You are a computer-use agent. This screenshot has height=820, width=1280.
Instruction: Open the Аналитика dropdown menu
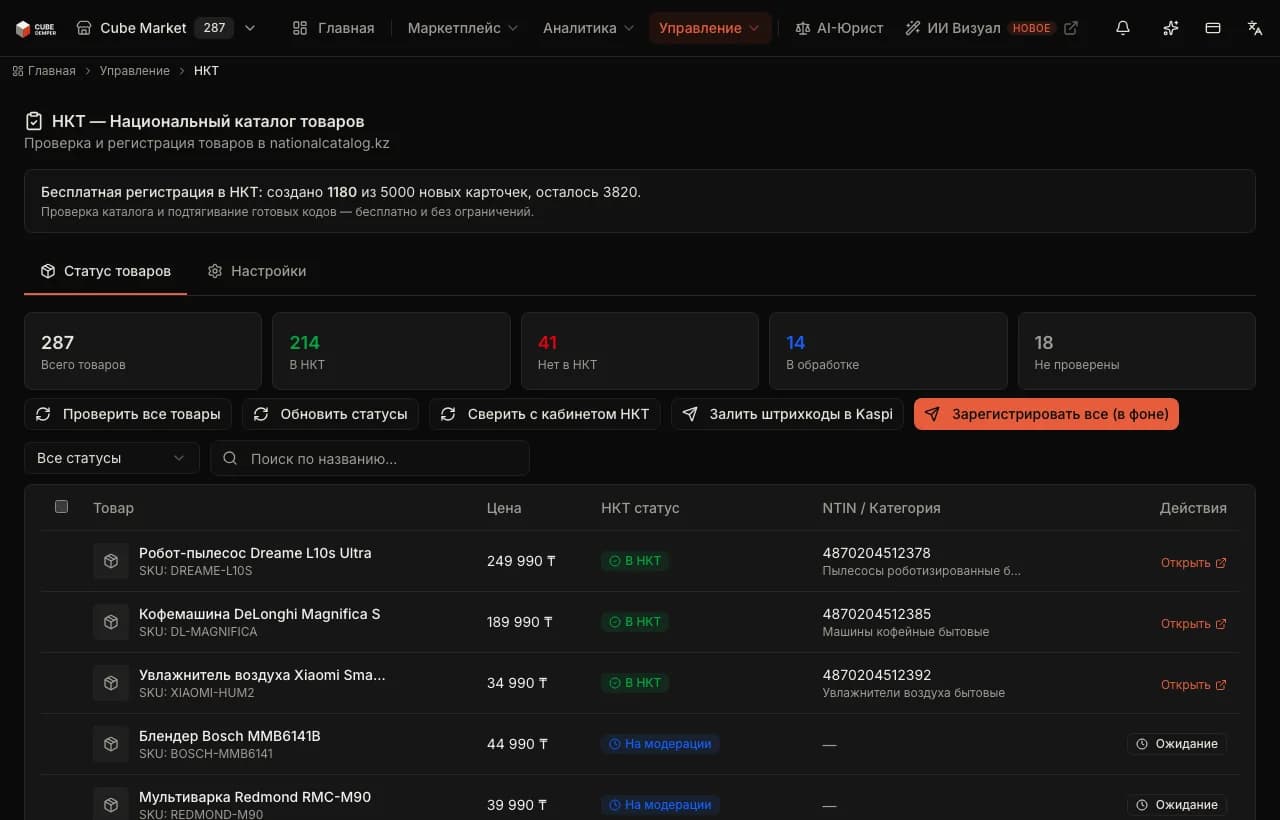[588, 28]
